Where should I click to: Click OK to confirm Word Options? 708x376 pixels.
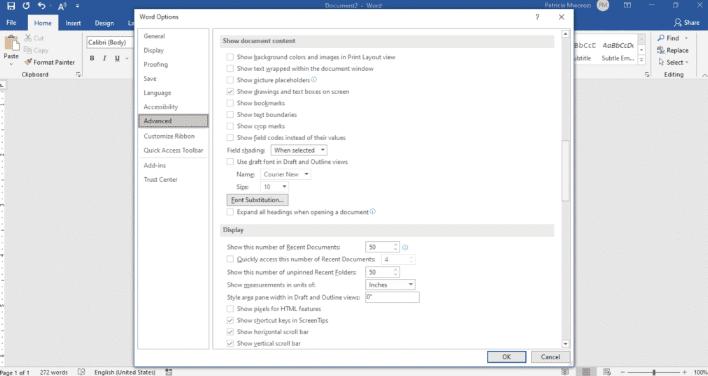coord(507,357)
